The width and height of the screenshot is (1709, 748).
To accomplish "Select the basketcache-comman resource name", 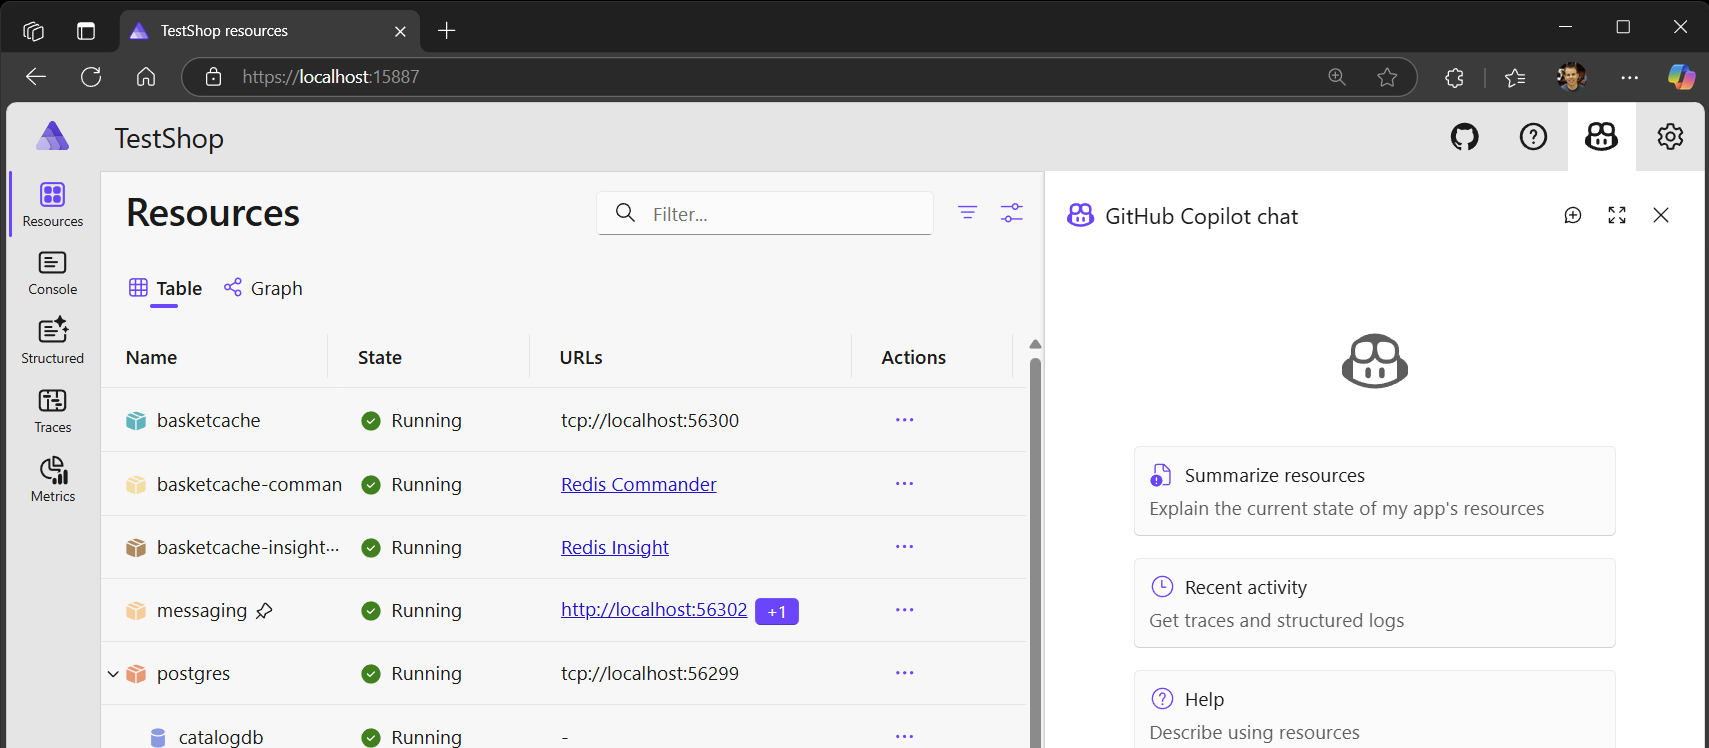I will pyautogui.click(x=249, y=484).
